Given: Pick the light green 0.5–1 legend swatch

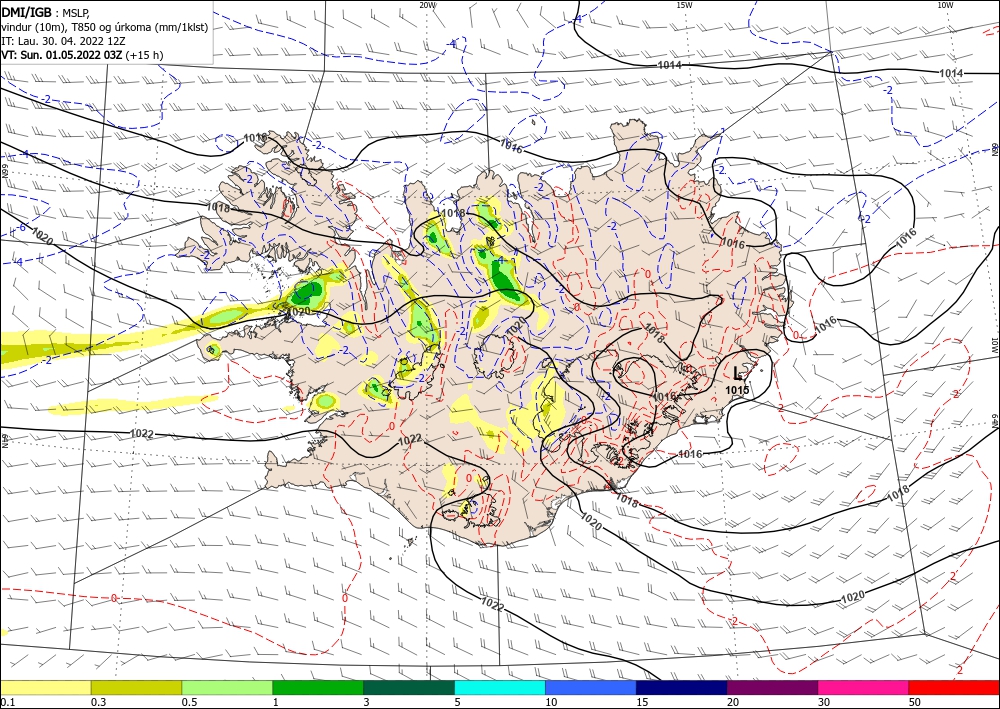Looking at the screenshot, I should point(227,687).
